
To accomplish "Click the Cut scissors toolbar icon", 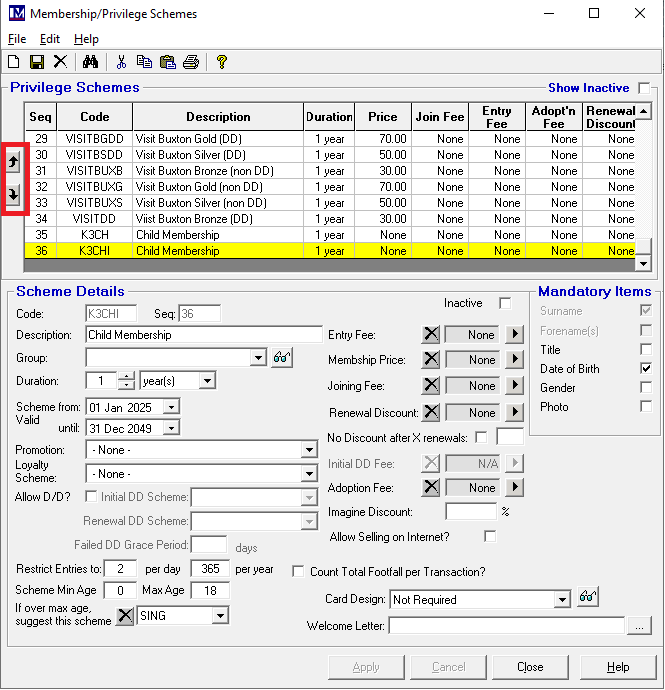I will click(x=121, y=62).
